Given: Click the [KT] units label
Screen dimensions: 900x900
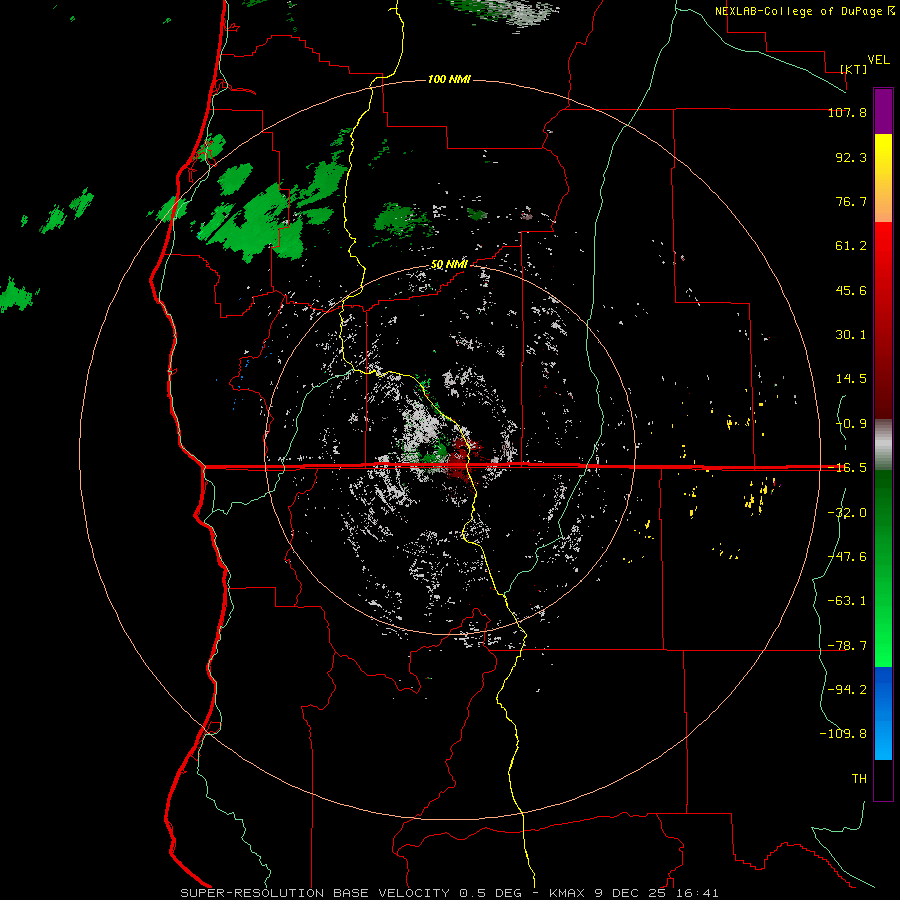Looking at the screenshot, I should pyautogui.click(x=854, y=69).
